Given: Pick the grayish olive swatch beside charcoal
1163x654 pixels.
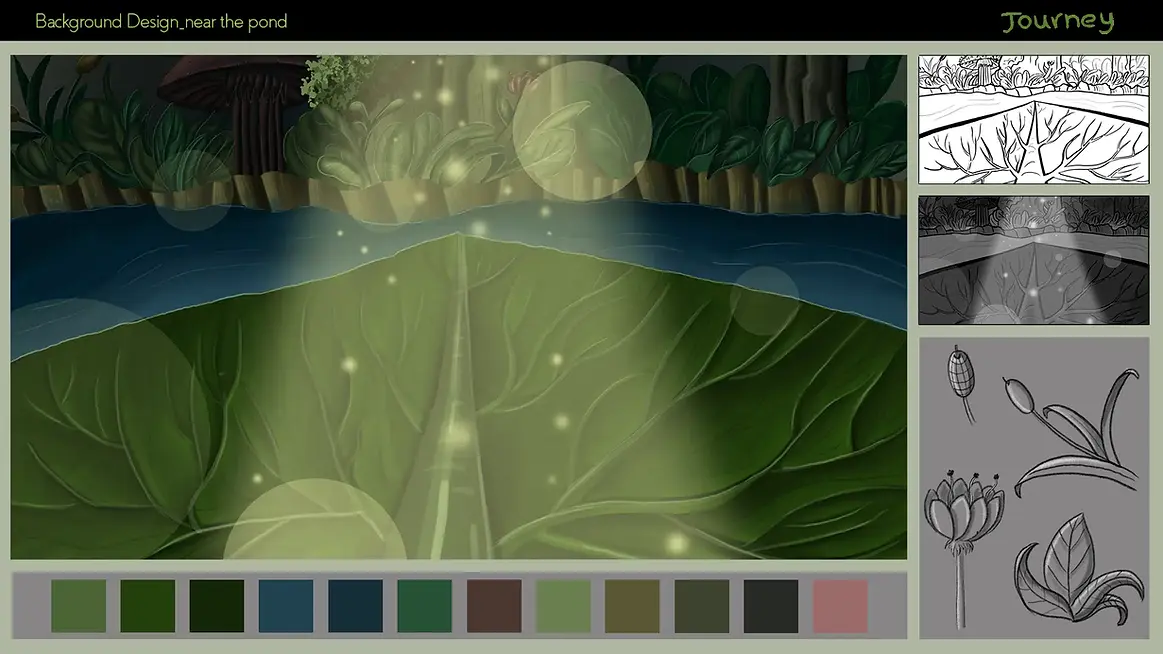Looking at the screenshot, I should 702,606.
